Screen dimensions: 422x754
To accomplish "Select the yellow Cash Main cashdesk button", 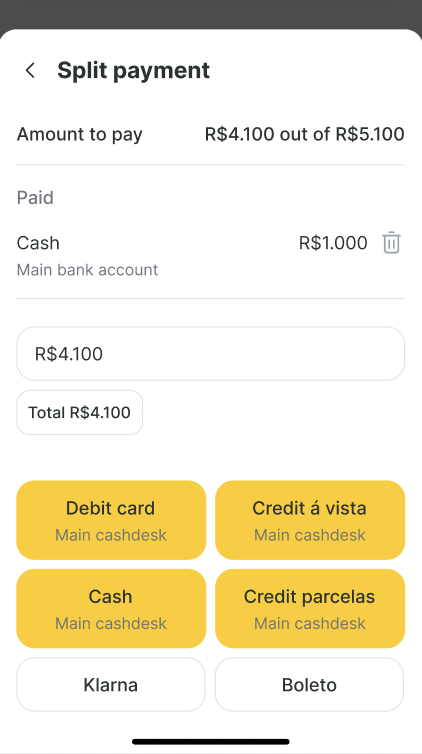I will click(x=111, y=608).
